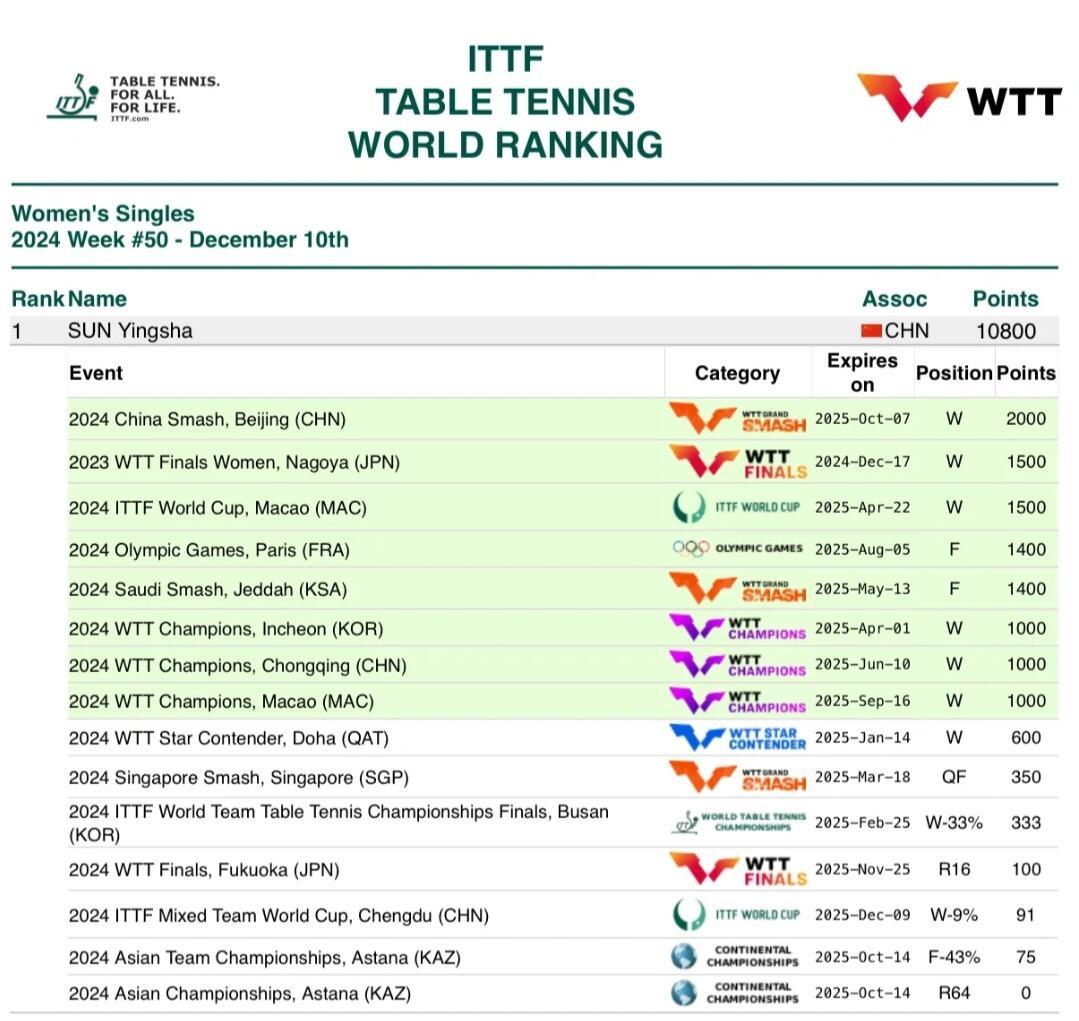Viewport: 1079px width, 1021px height.
Task: Click expiry date 2025-Dec-09
Action: click(862, 915)
